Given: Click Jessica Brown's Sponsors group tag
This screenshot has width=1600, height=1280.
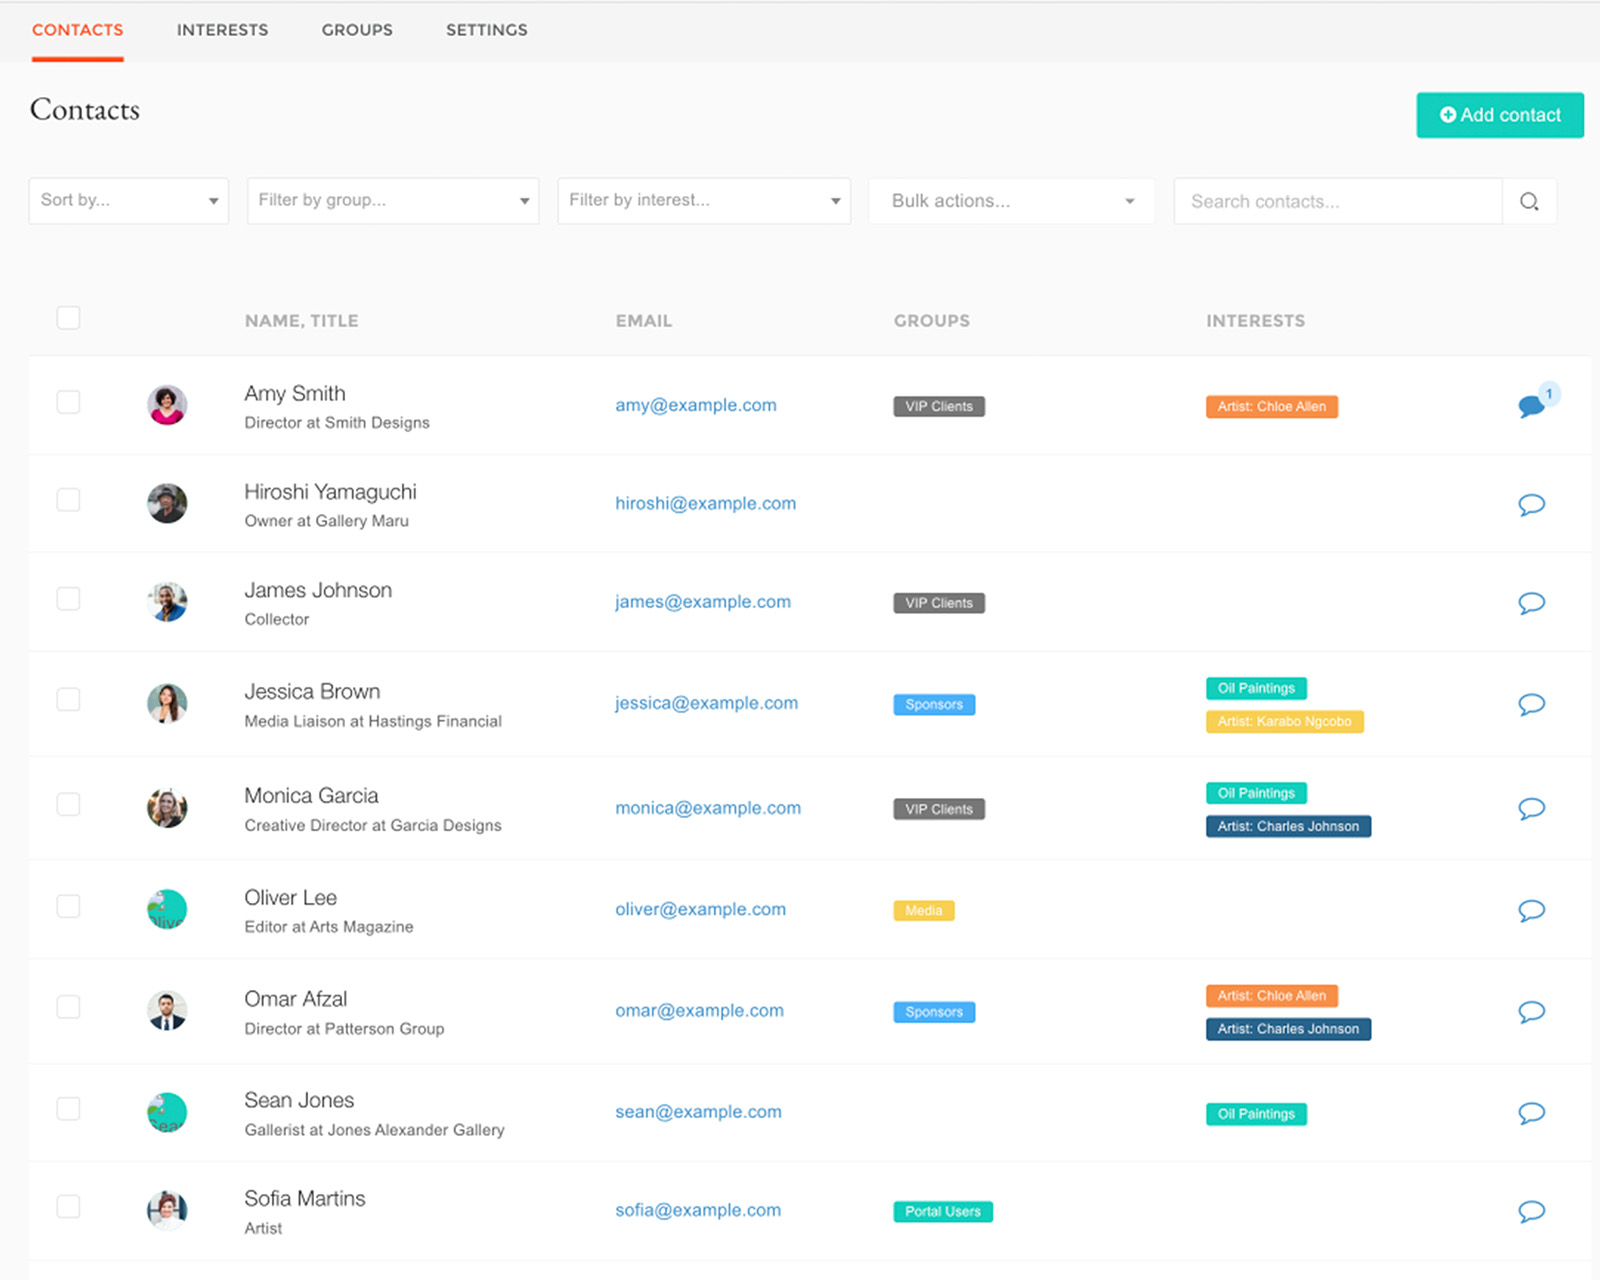Looking at the screenshot, I should [x=934, y=704].
